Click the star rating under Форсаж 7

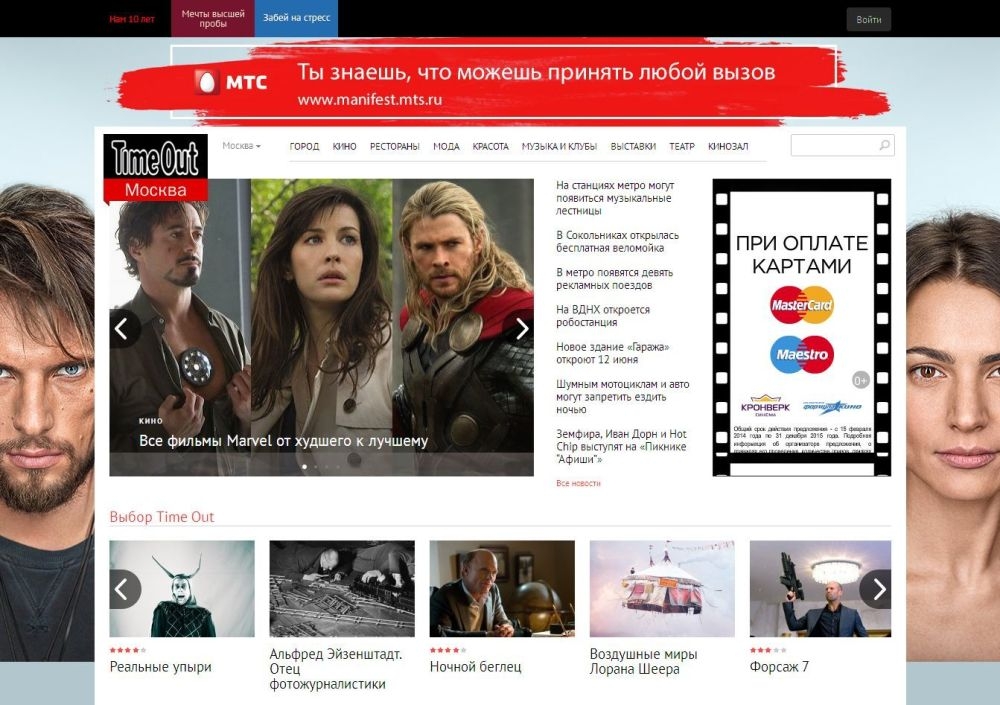point(768,650)
